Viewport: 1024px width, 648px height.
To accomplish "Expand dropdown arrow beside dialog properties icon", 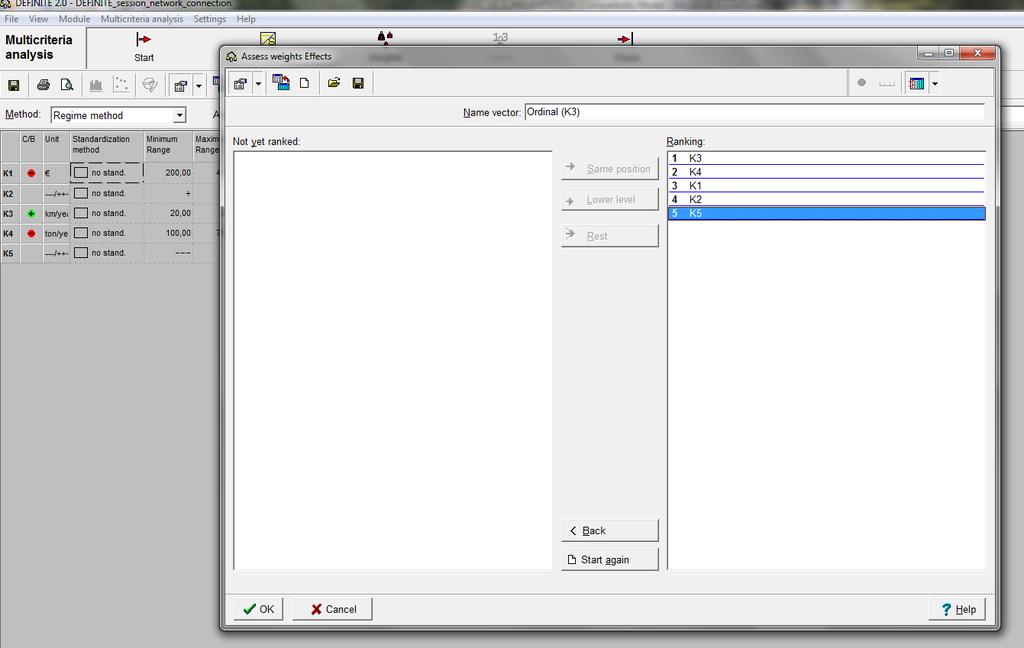I will [258, 84].
